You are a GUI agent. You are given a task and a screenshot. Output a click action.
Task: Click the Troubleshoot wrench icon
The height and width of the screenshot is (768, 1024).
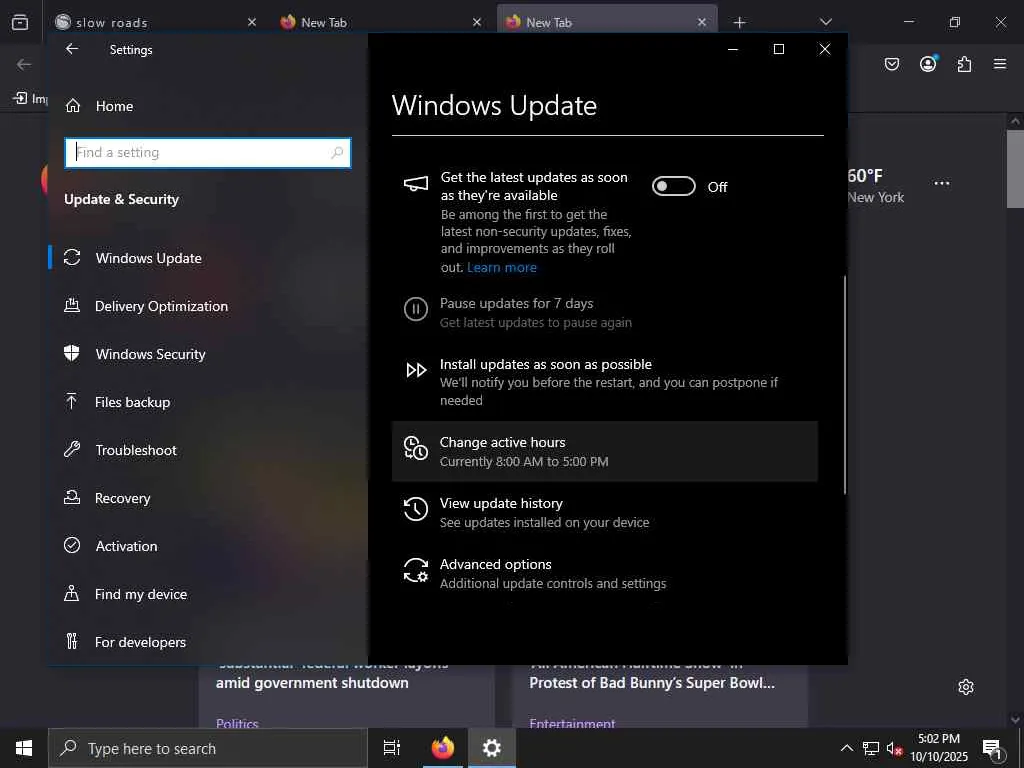72,449
